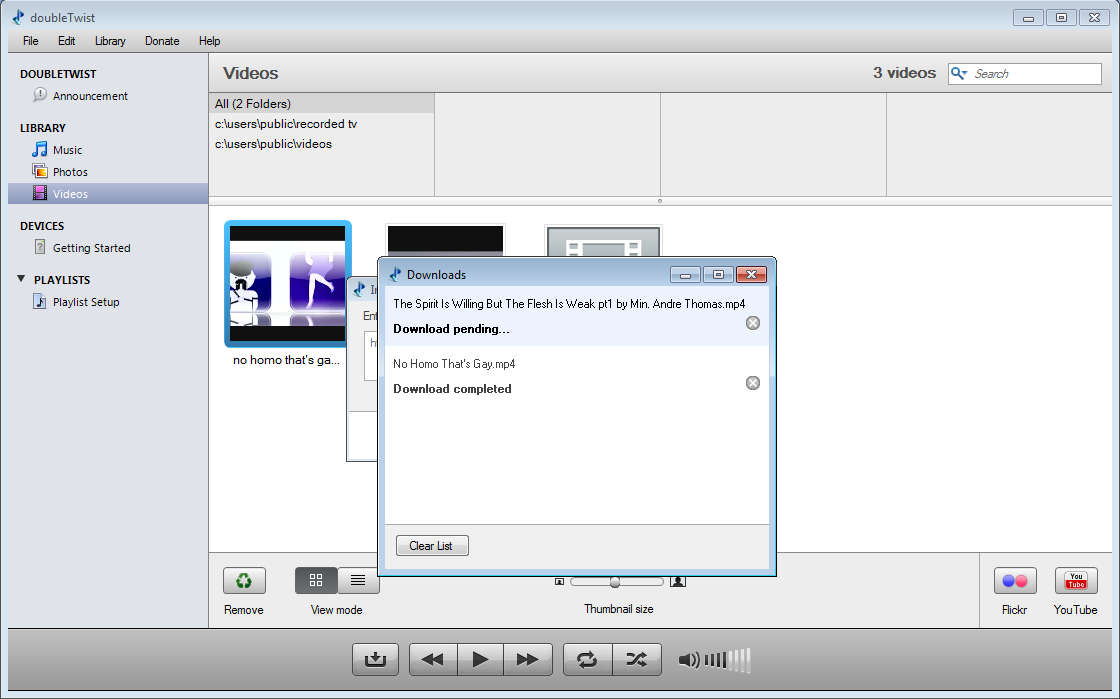
Task: Select Videos in the library sidebar
Action: point(108,193)
